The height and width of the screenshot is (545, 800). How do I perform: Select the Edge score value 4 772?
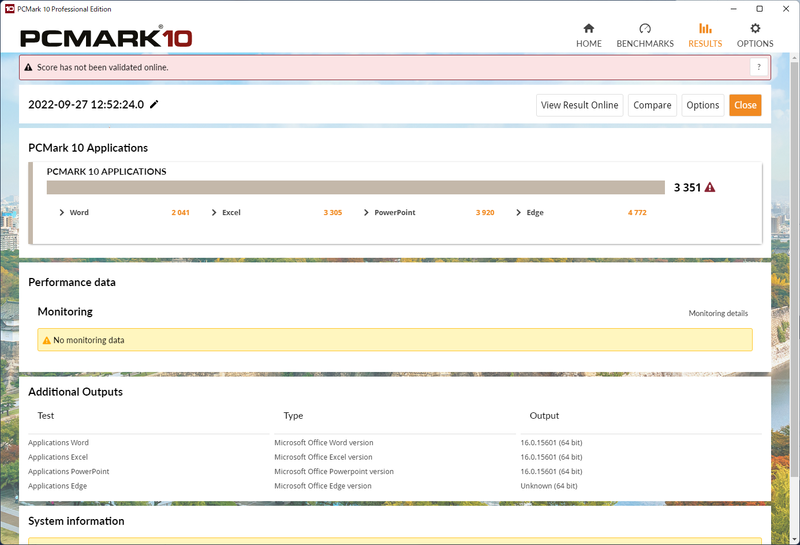point(637,212)
